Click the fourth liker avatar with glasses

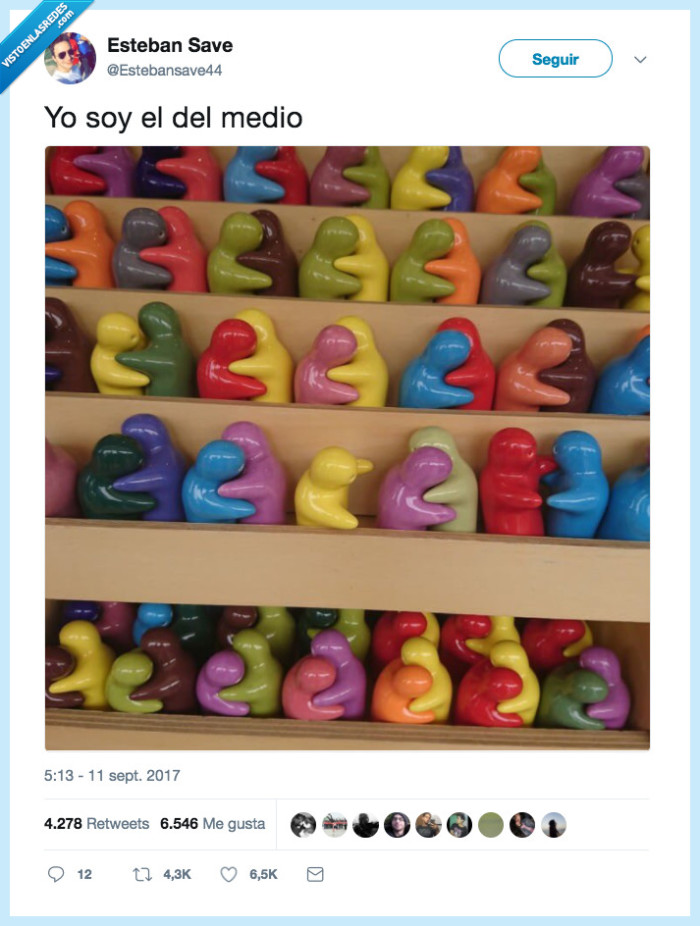tap(397, 825)
